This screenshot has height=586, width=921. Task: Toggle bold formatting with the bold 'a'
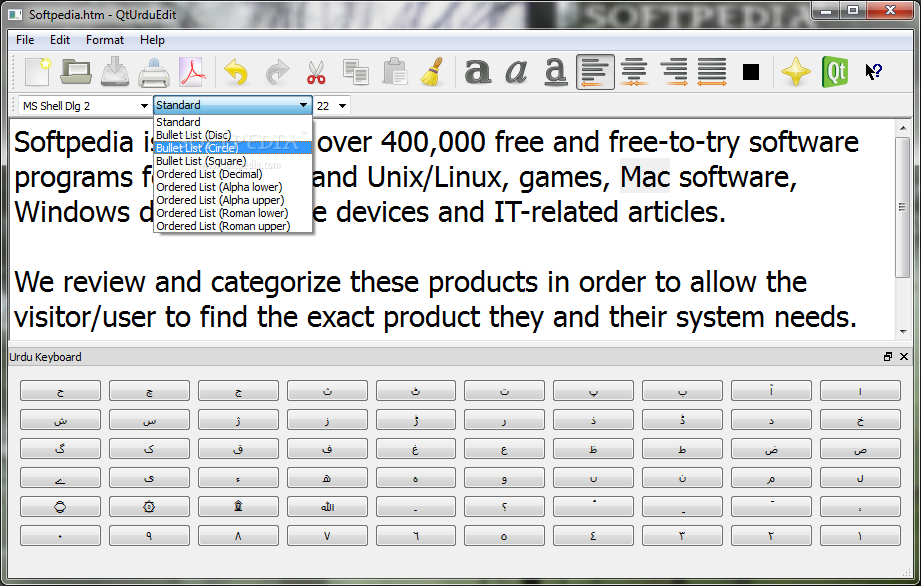(x=478, y=72)
